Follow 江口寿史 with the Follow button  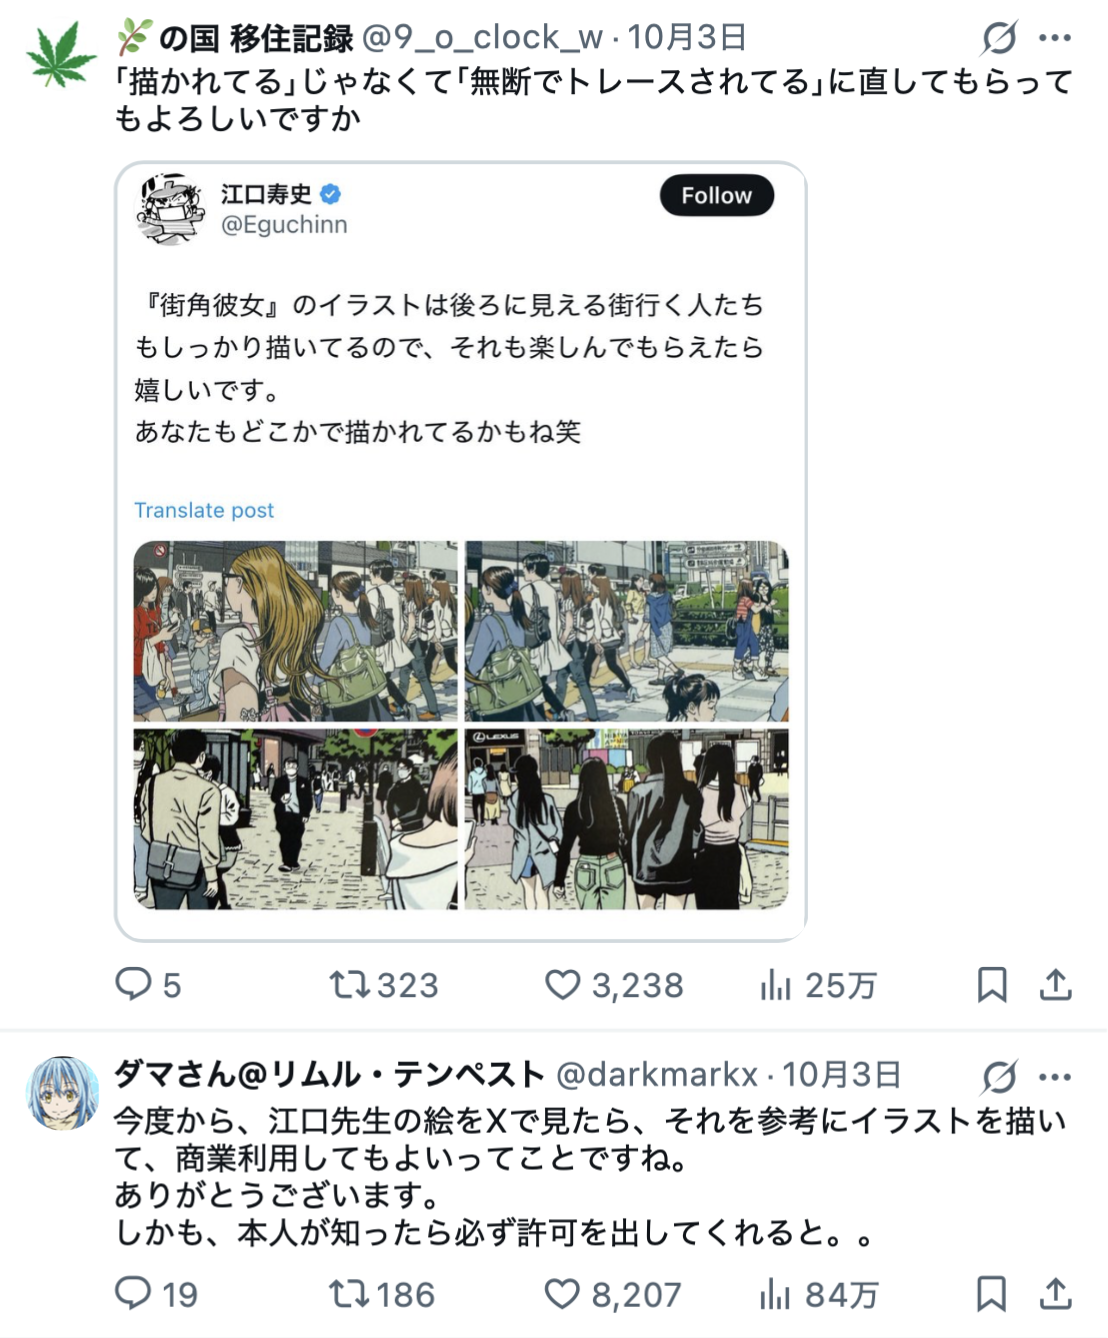(x=717, y=195)
